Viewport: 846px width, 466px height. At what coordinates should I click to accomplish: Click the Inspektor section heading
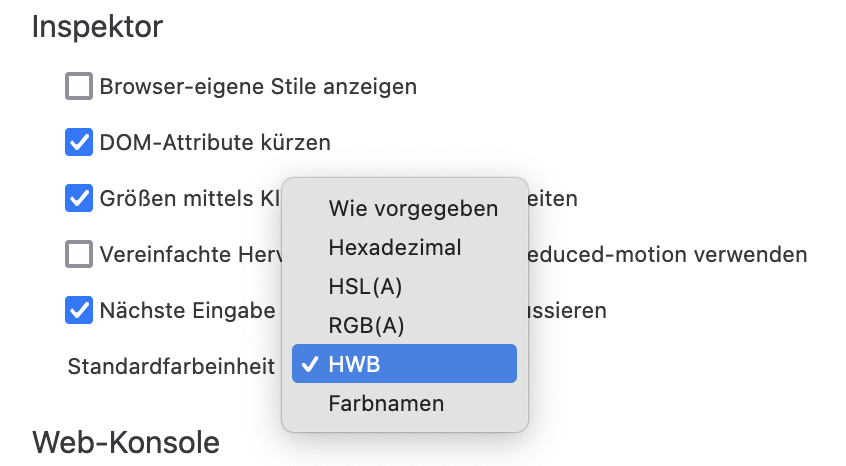pos(97,27)
